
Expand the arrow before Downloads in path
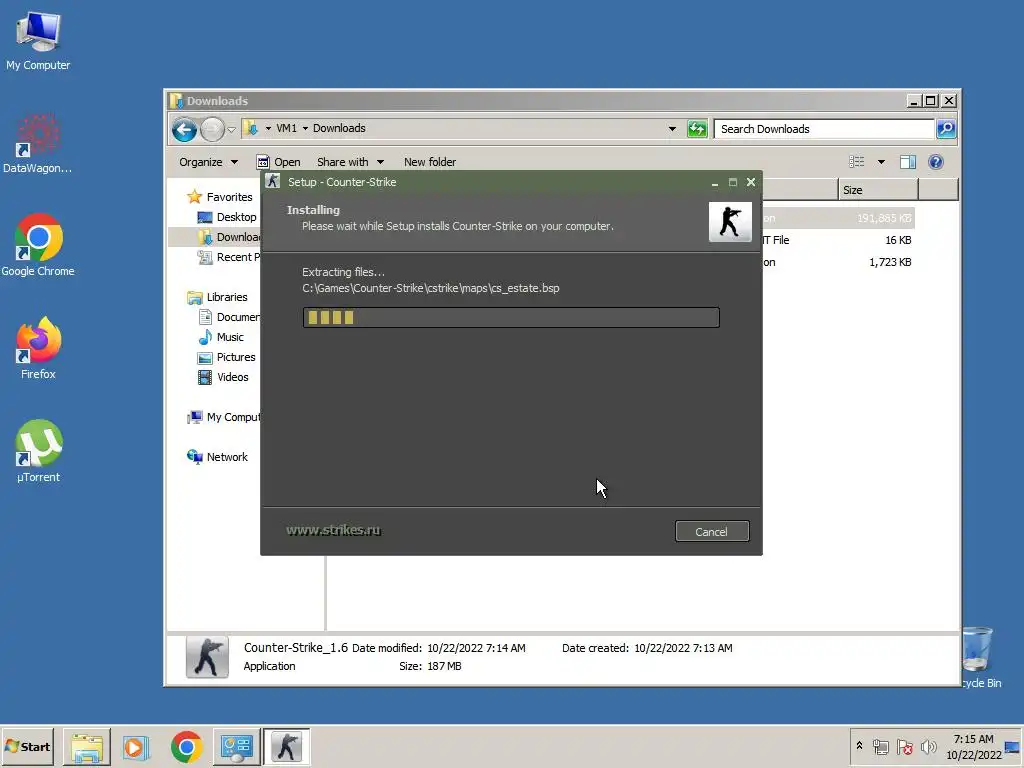pyautogui.click(x=305, y=129)
